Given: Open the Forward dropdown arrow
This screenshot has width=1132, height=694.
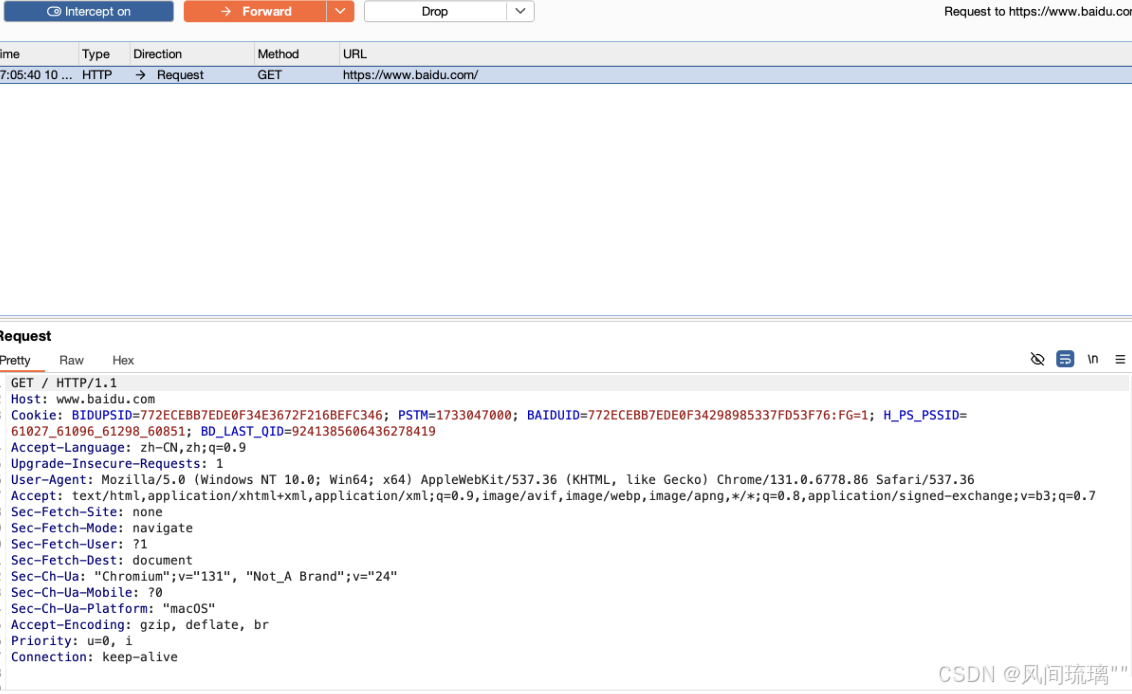Looking at the screenshot, I should 340,12.
